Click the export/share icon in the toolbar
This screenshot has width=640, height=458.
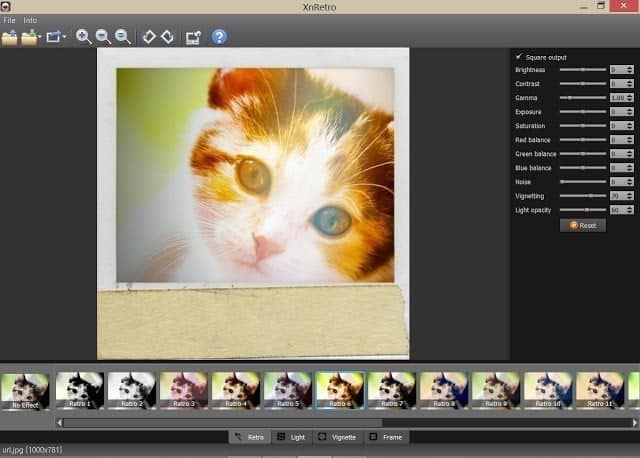click(53, 37)
